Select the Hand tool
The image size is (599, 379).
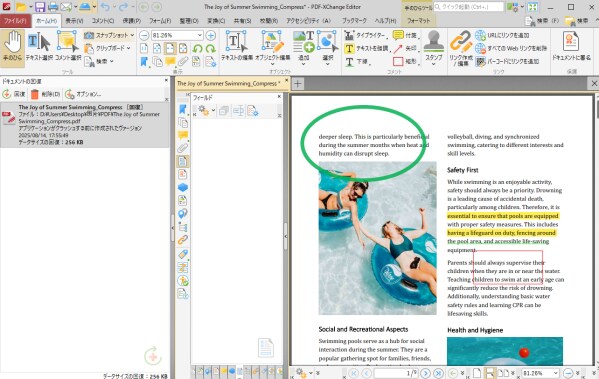click(13, 47)
